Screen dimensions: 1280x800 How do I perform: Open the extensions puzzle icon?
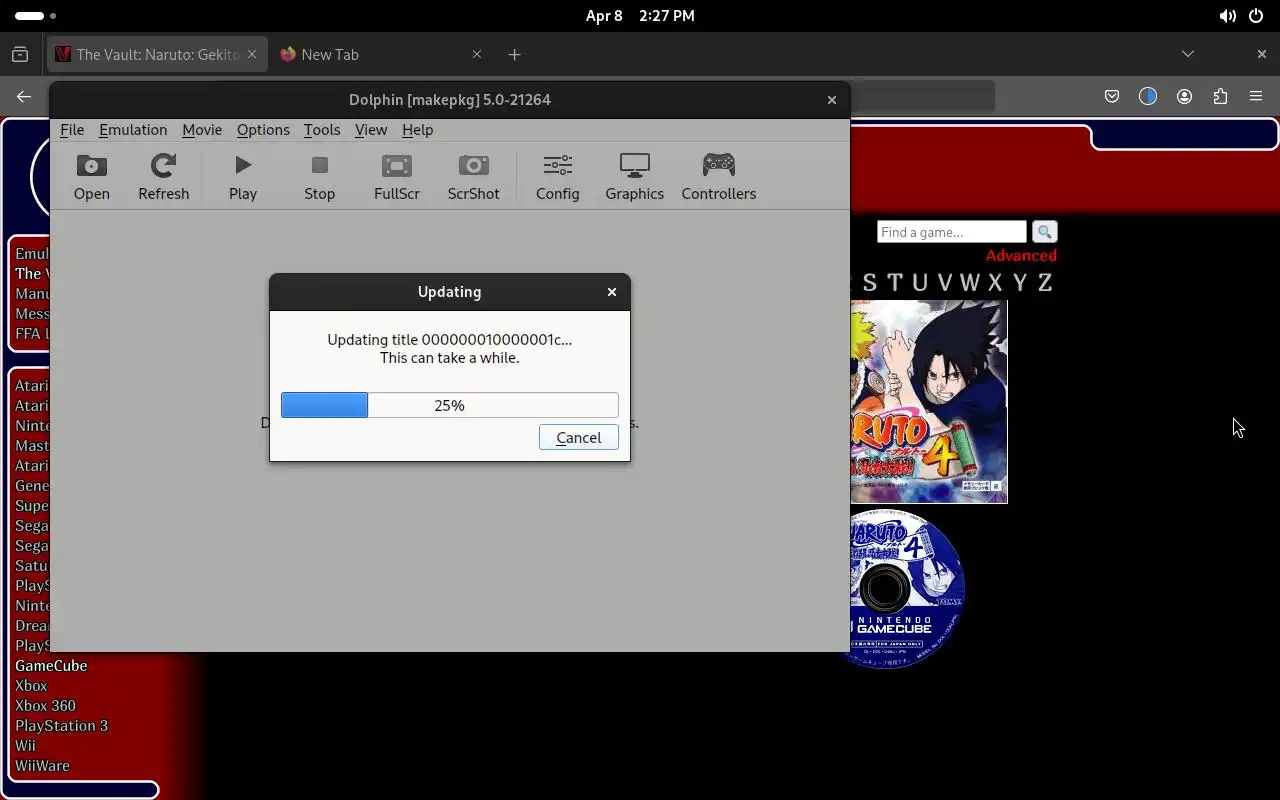point(1220,96)
